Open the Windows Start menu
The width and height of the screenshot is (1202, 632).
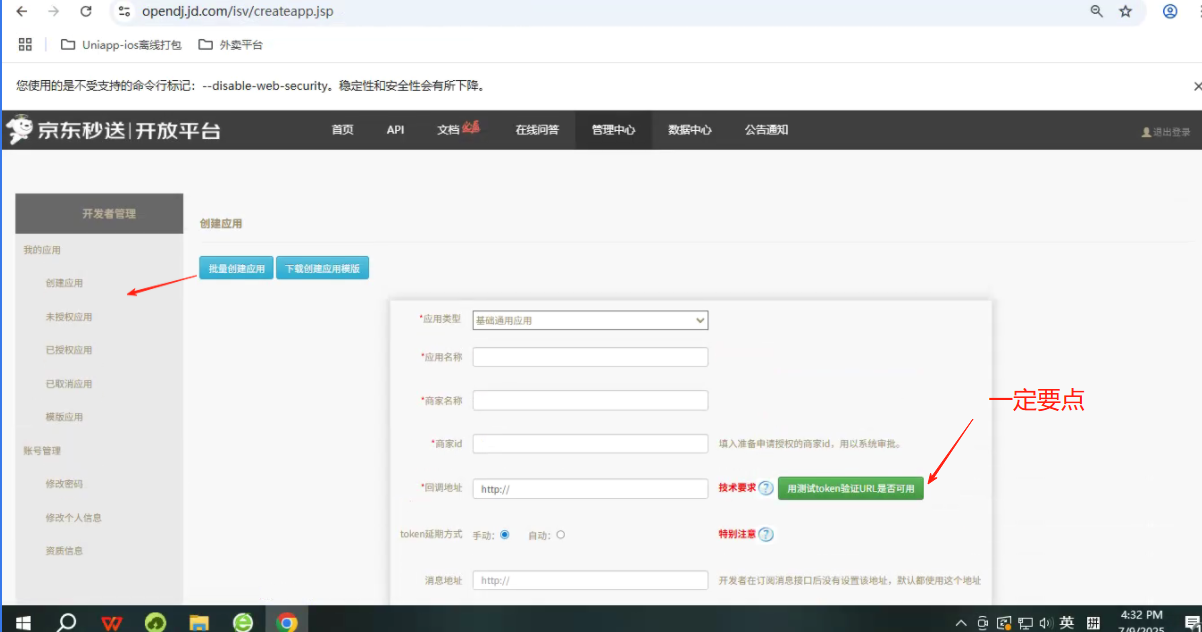click(x=23, y=622)
